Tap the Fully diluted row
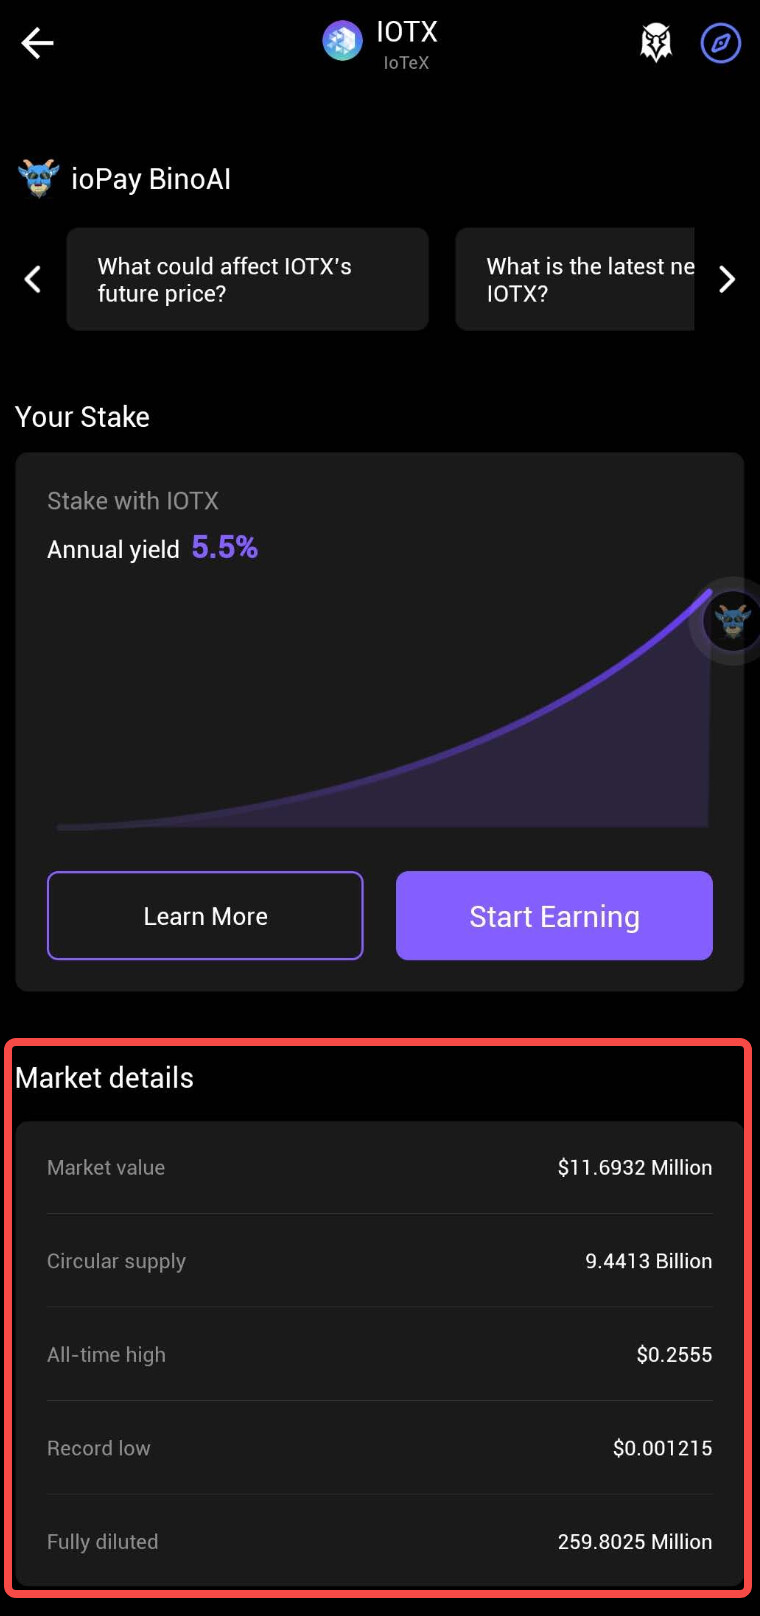 coord(379,1541)
